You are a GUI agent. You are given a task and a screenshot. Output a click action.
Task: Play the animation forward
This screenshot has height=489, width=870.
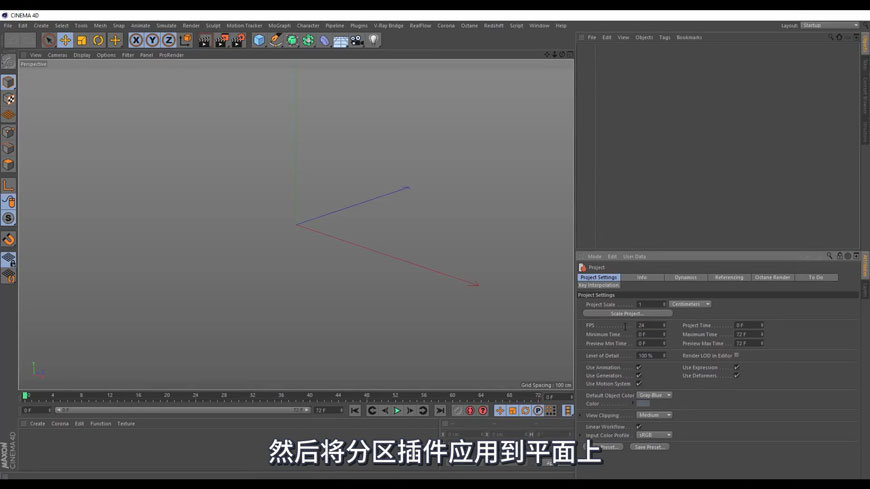397,410
